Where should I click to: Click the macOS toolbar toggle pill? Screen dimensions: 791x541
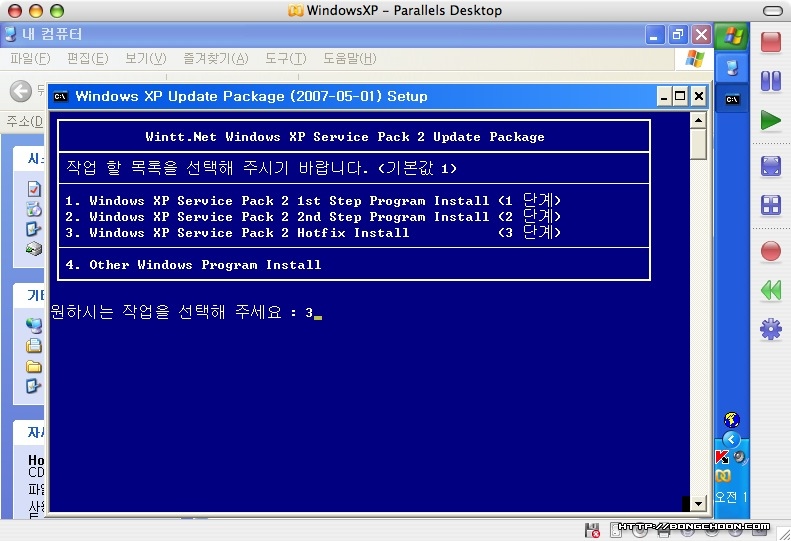pos(772,11)
